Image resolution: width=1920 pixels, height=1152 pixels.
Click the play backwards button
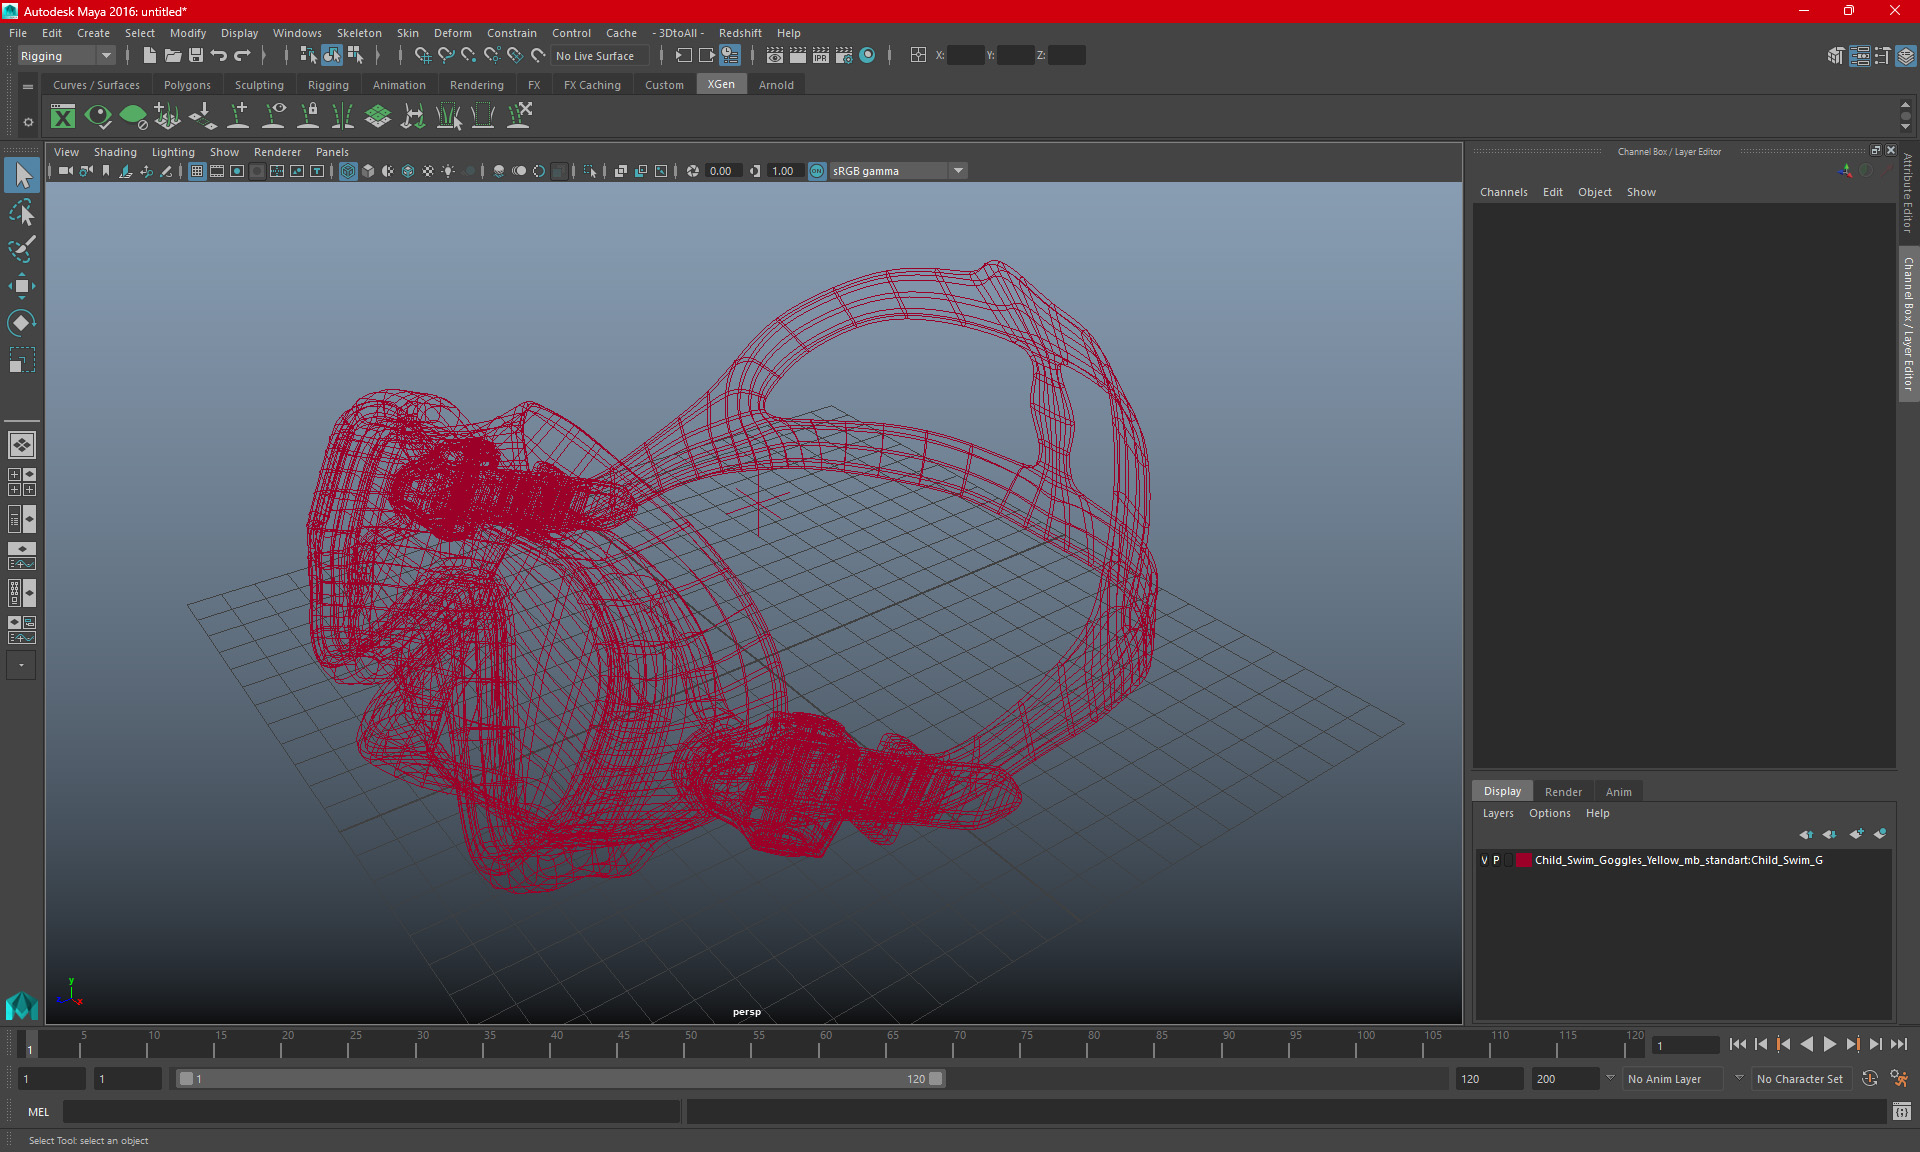point(1807,1044)
